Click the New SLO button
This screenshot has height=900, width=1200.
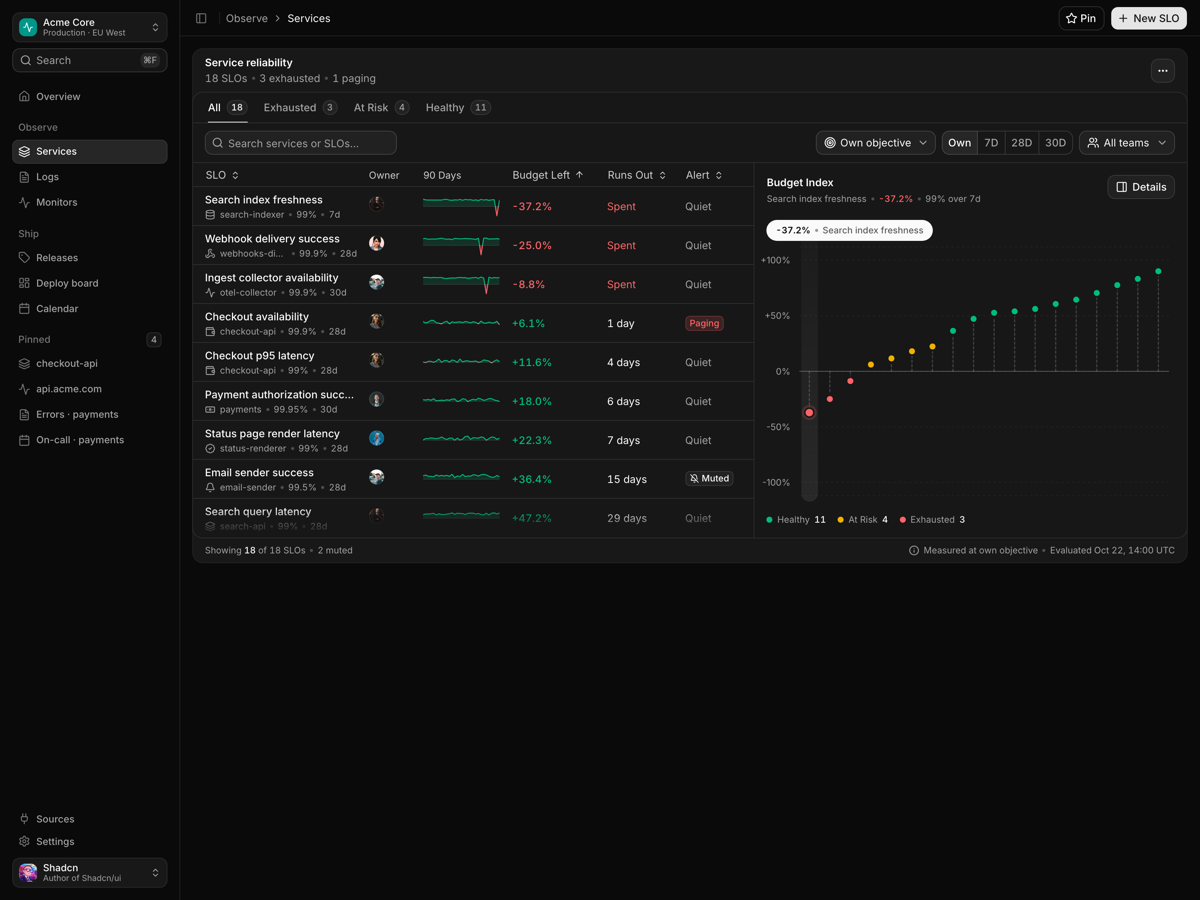[1149, 18]
